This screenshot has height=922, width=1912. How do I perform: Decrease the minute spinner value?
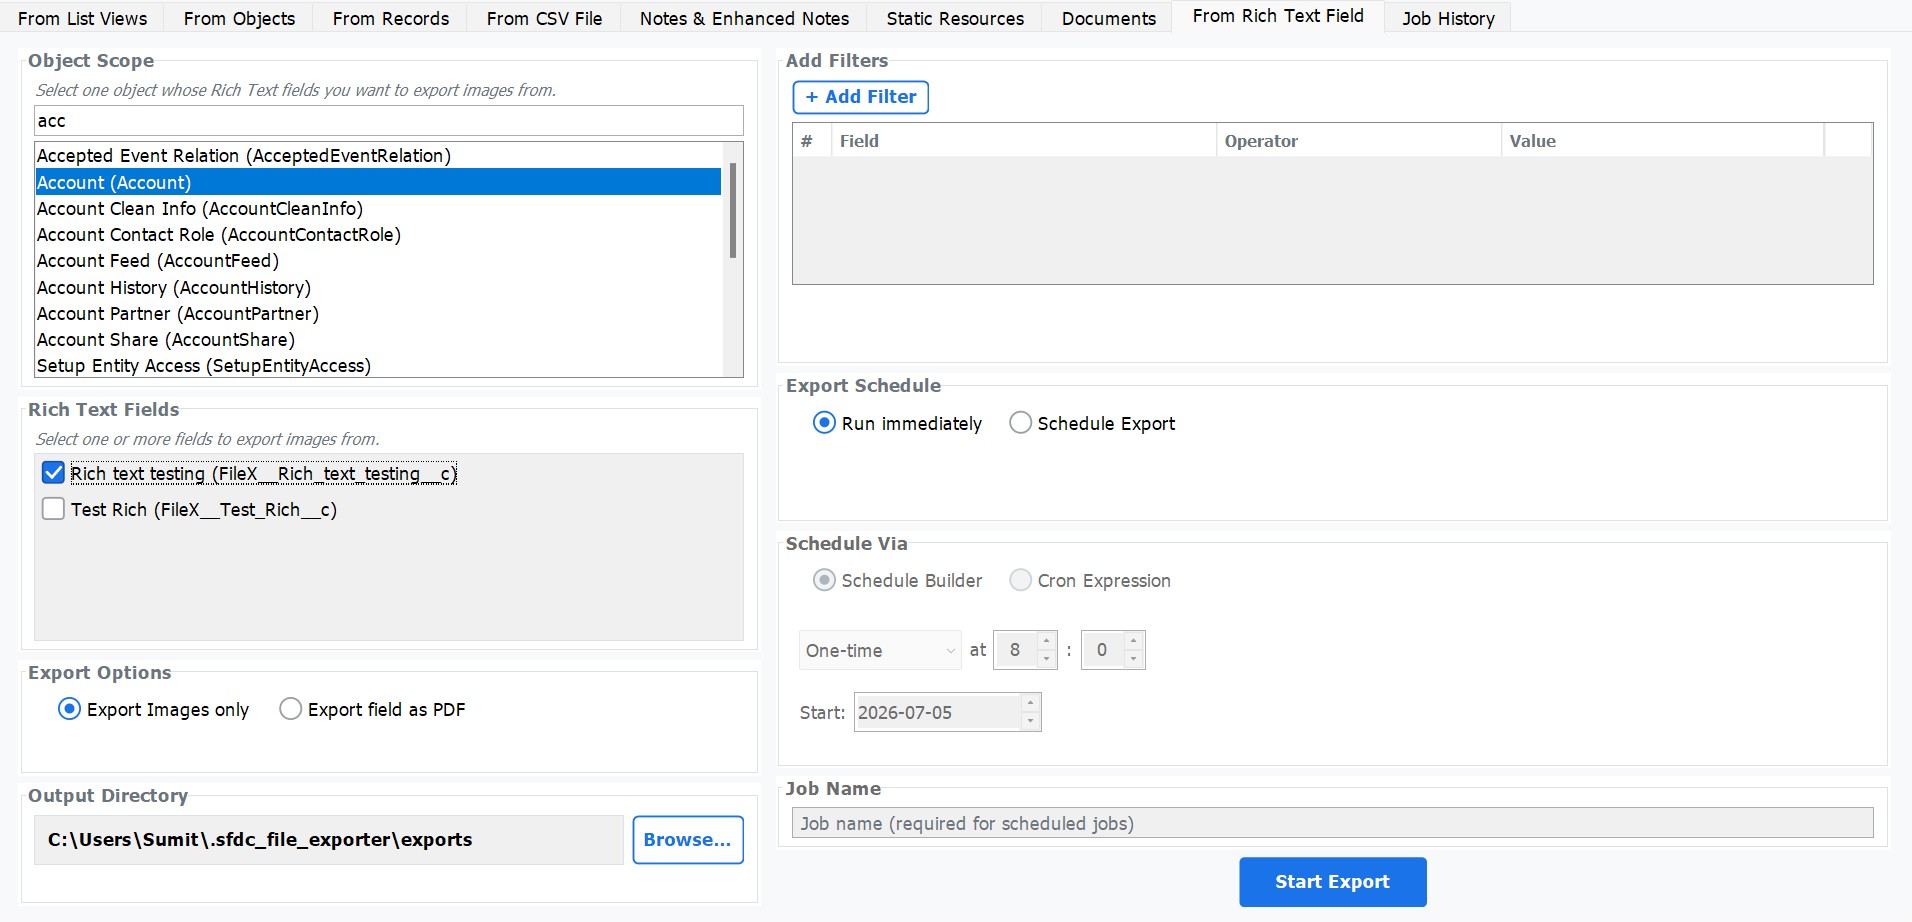1133,659
